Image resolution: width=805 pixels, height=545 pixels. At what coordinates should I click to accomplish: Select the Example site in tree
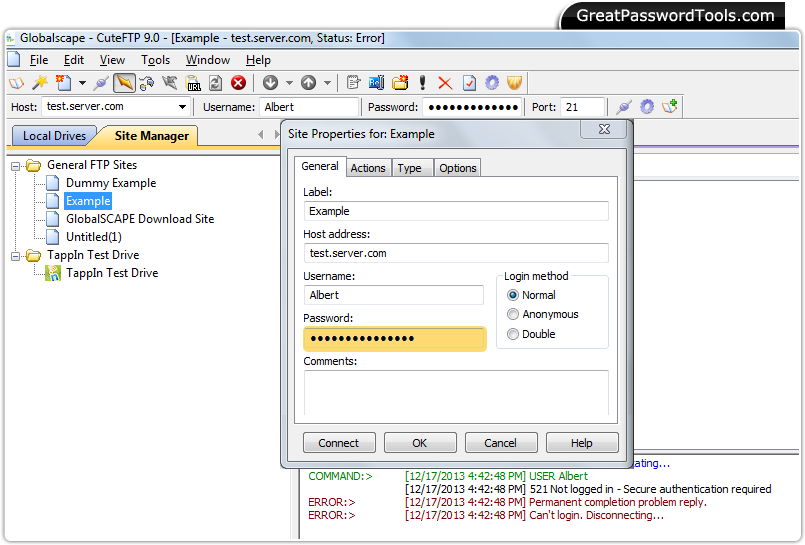88,201
